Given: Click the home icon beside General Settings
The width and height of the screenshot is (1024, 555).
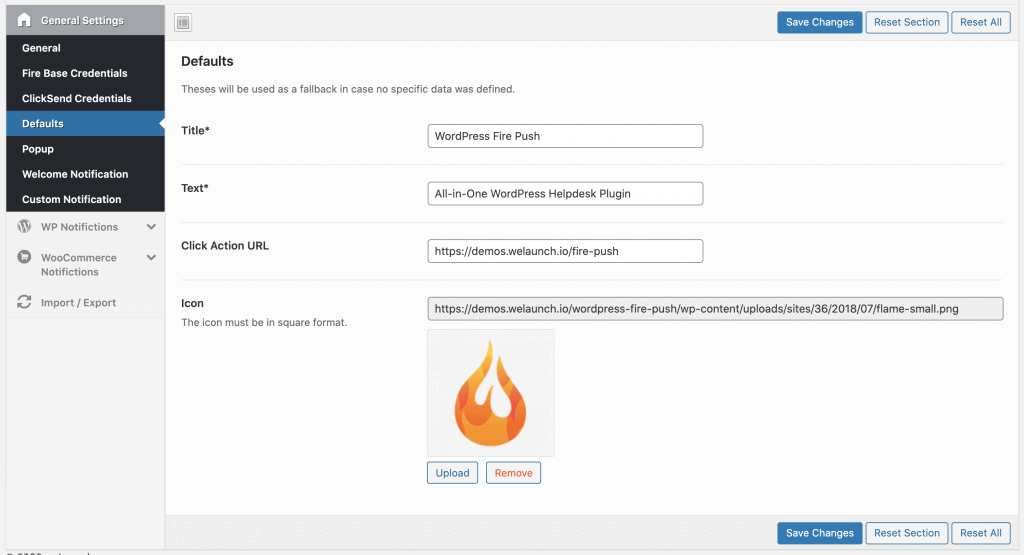Looking at the screenshot, I should [x=24, y=20].
